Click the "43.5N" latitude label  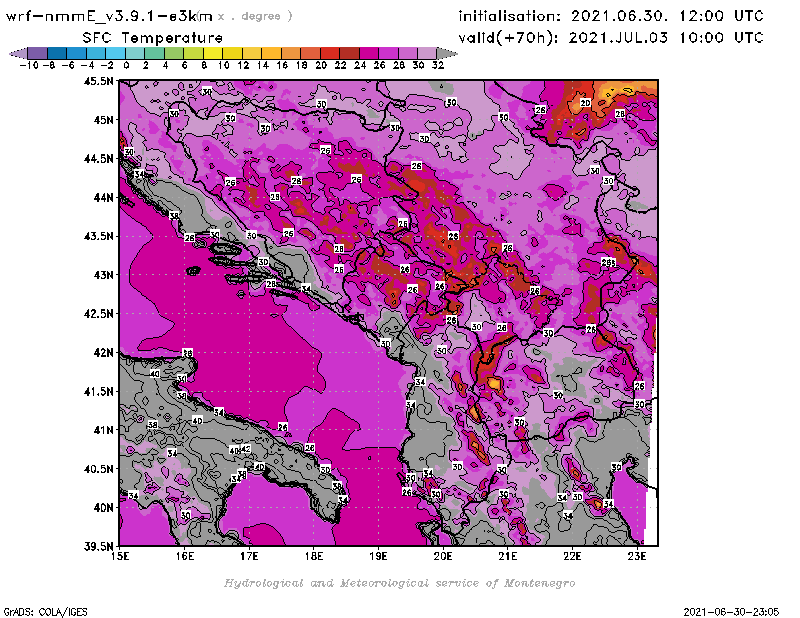point(98,236)
